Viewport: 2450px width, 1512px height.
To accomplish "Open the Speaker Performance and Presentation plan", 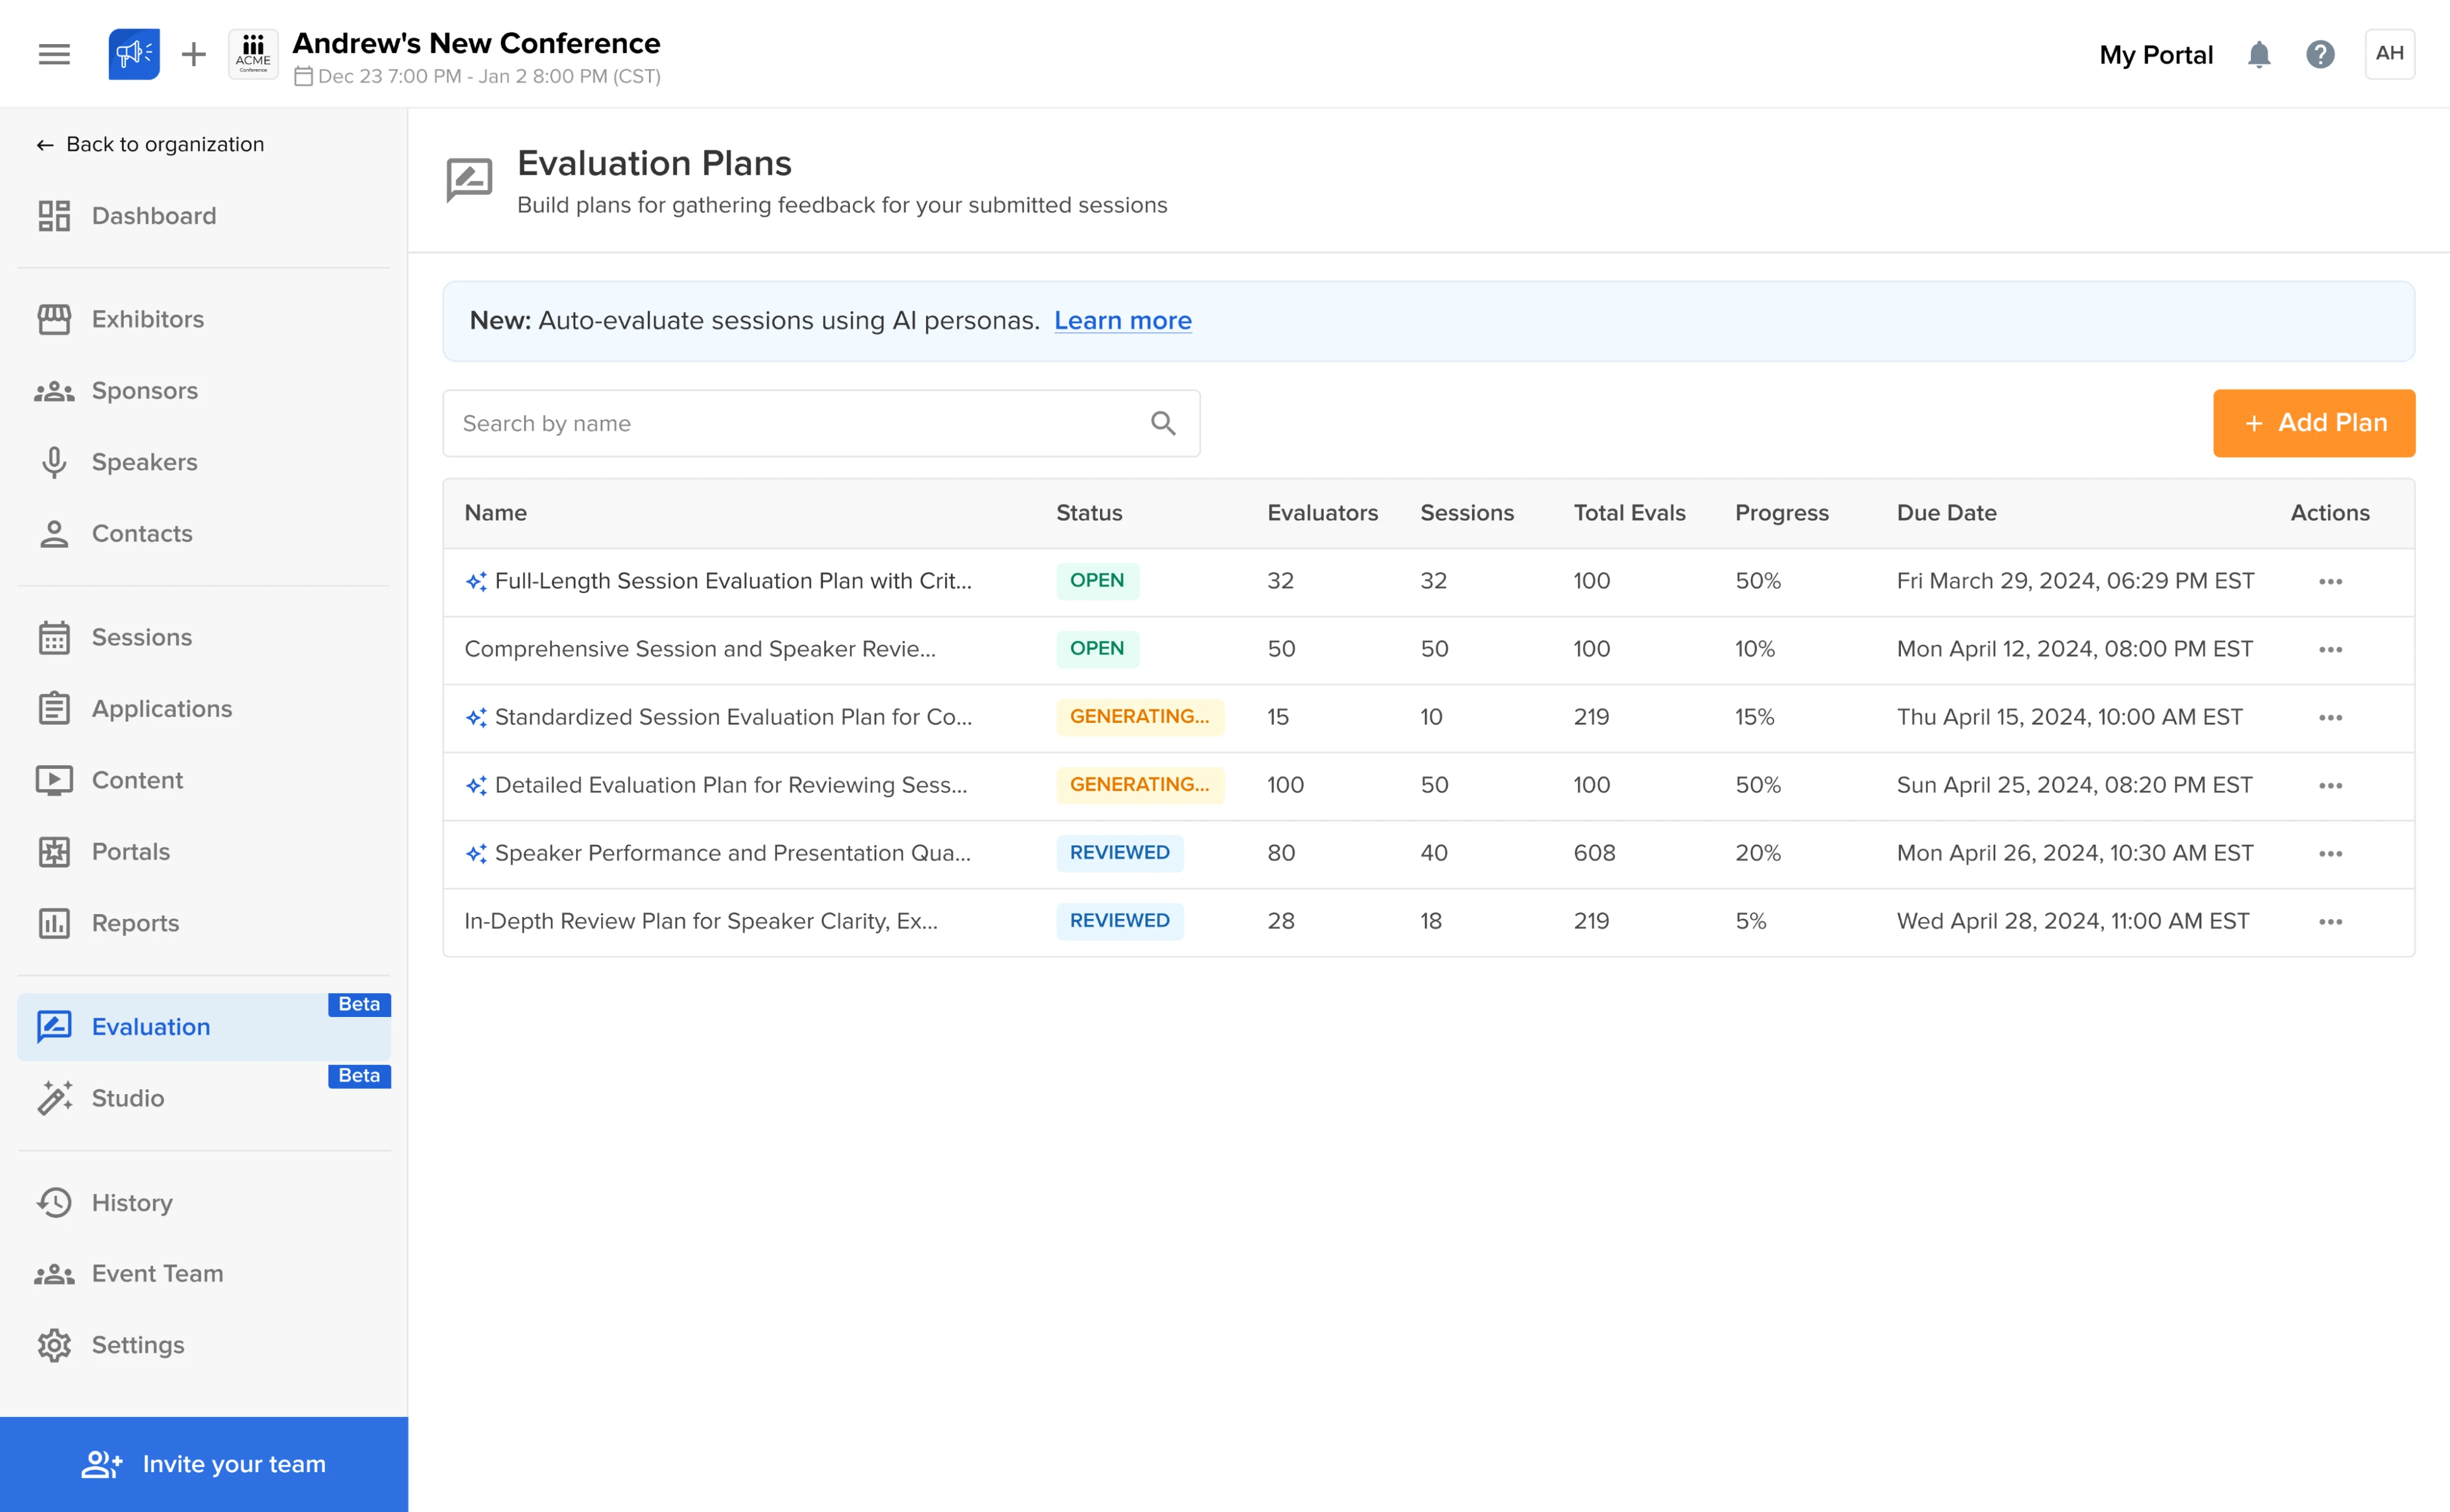I will click(732, 853).
